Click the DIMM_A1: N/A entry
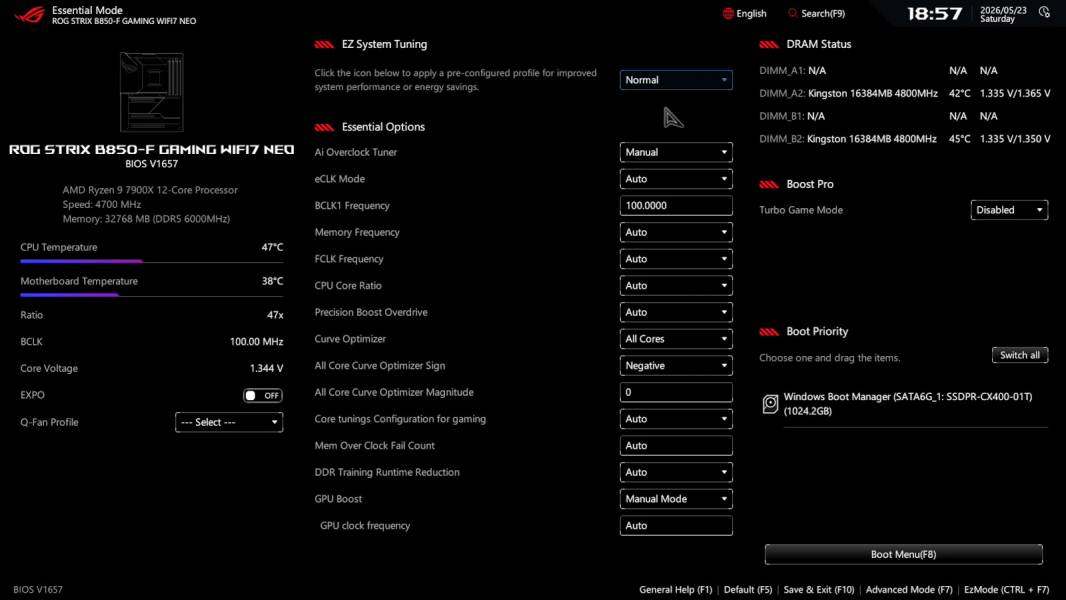The height and width of the screenshot is (600, 1066). (792, 71)
